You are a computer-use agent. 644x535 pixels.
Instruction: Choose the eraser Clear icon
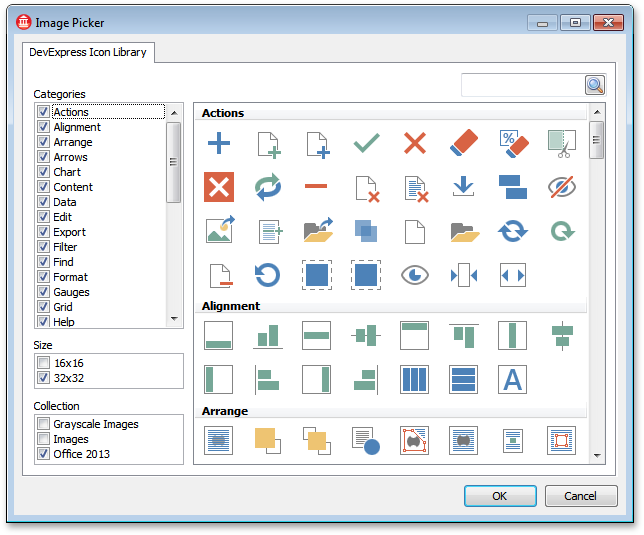464,143
